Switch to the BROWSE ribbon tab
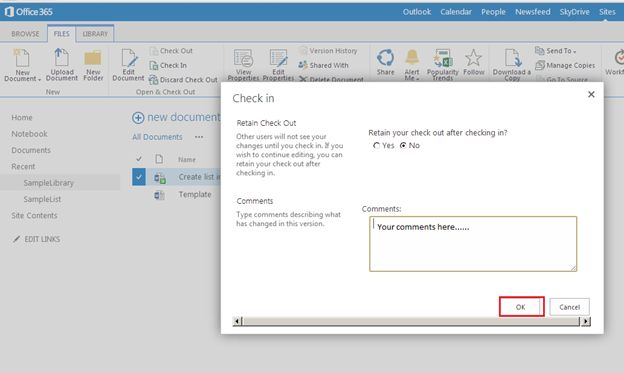This screenshot has height=373, width=624. [25, 34]
